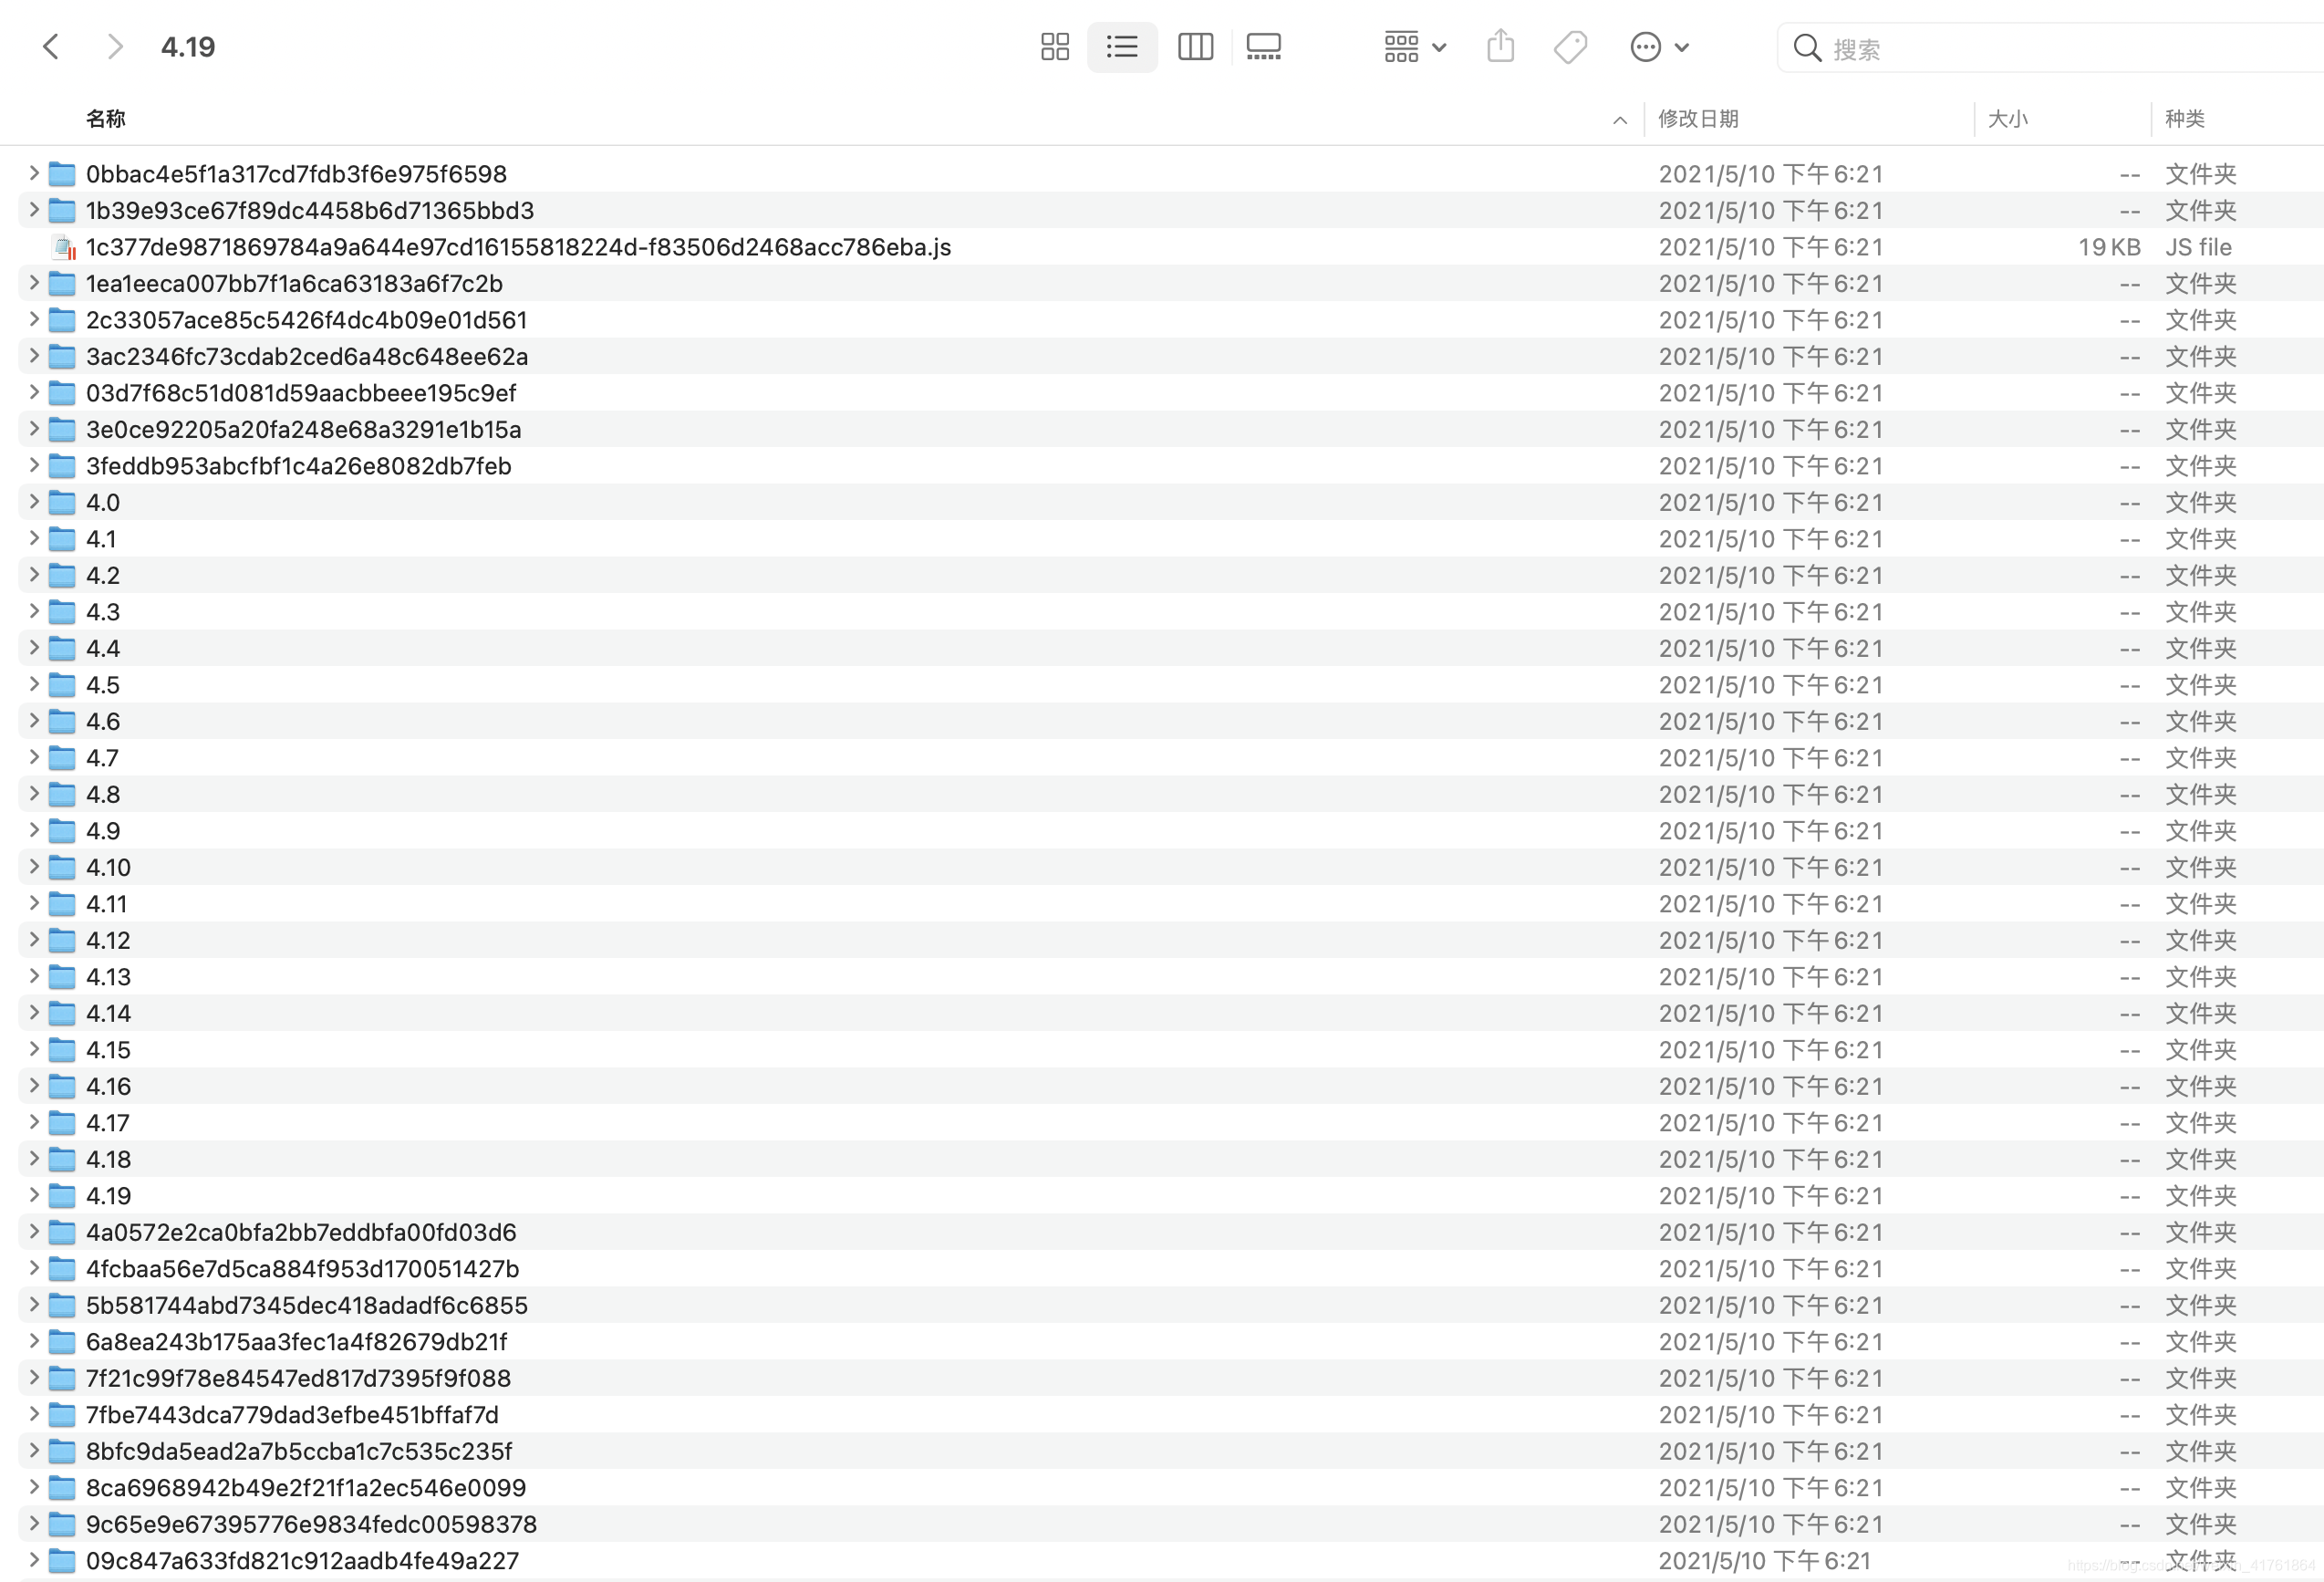This screenshot has width=2324, height=1582.
Task: Click the tag icon in toolbar
Action: tap(1570, 47)
